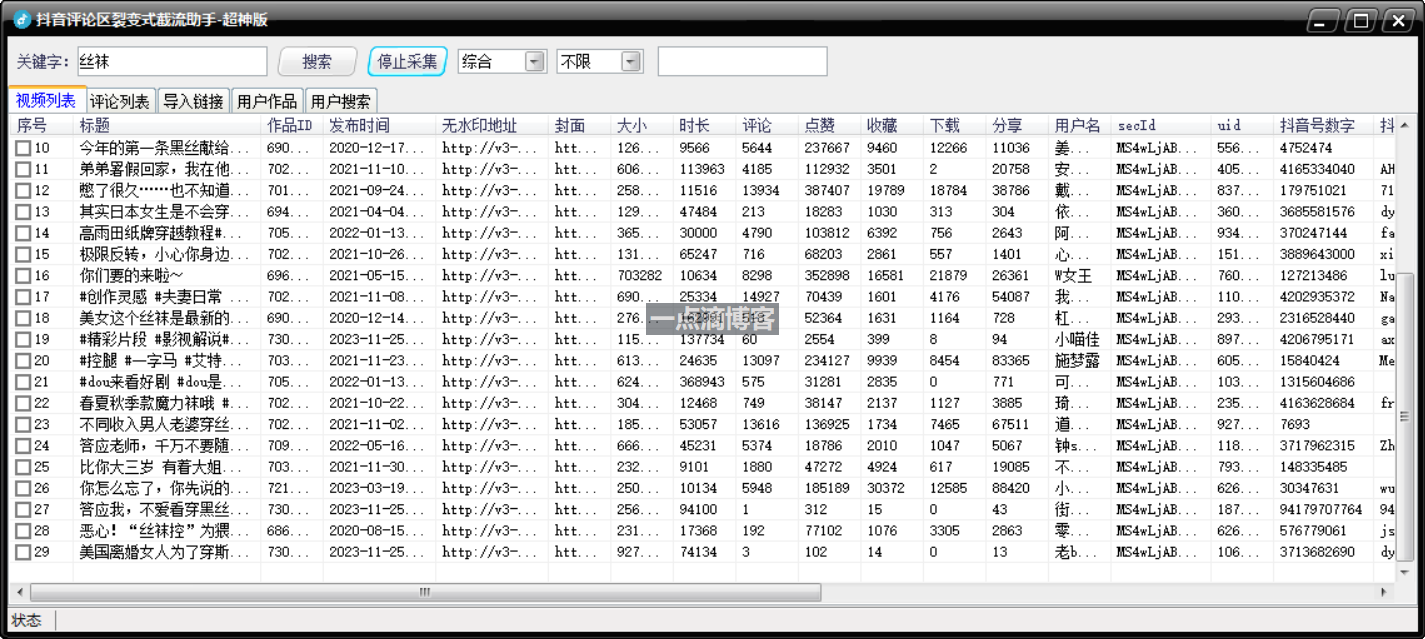Open the 综合 sort dropdown
Viewport: 1425px width, 639px height.
coord(535,61)
